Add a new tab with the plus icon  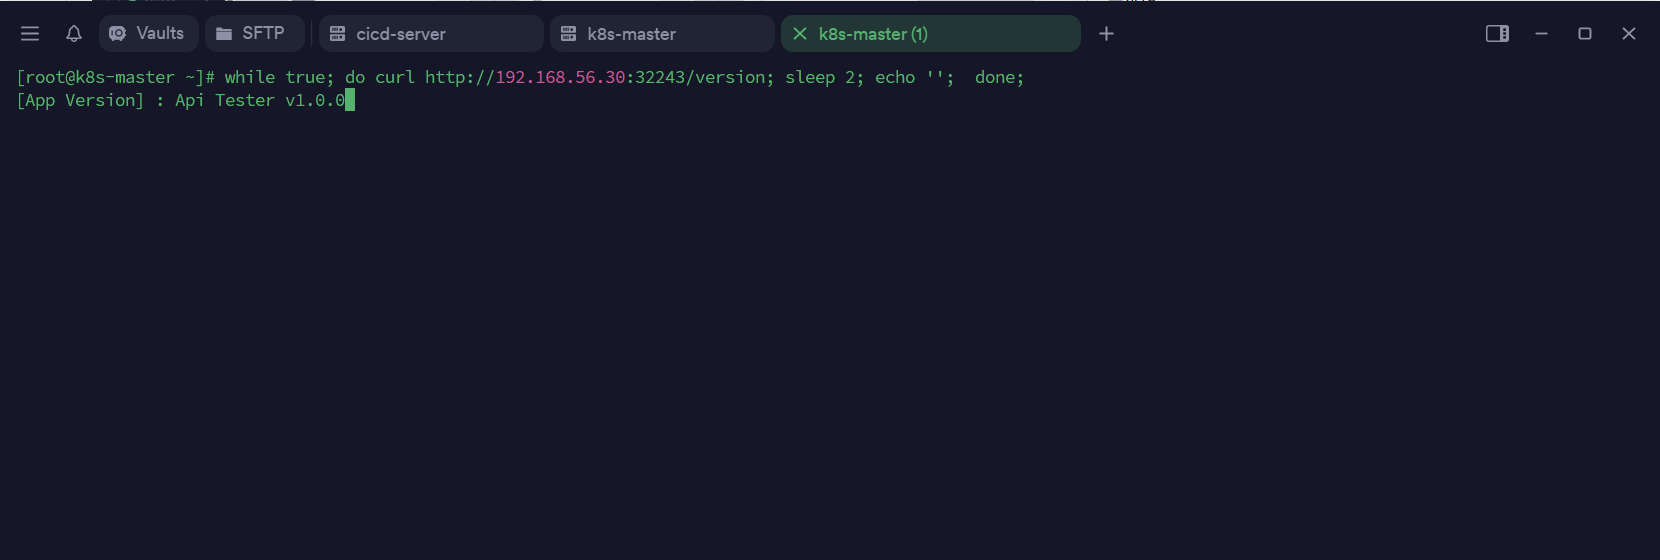tap(1106, 34)
